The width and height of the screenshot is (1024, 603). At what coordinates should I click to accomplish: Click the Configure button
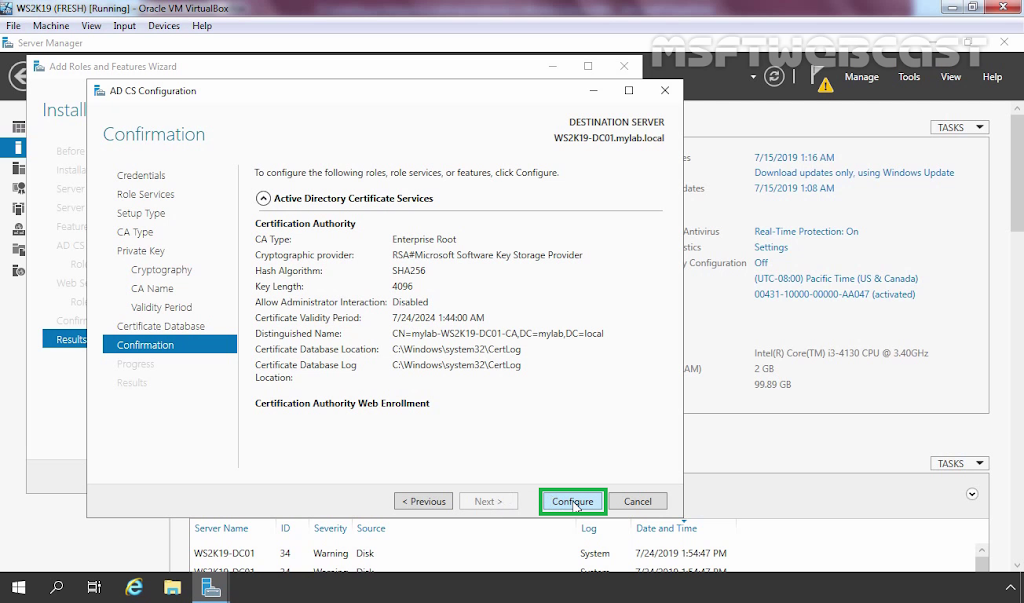[573, 502]
